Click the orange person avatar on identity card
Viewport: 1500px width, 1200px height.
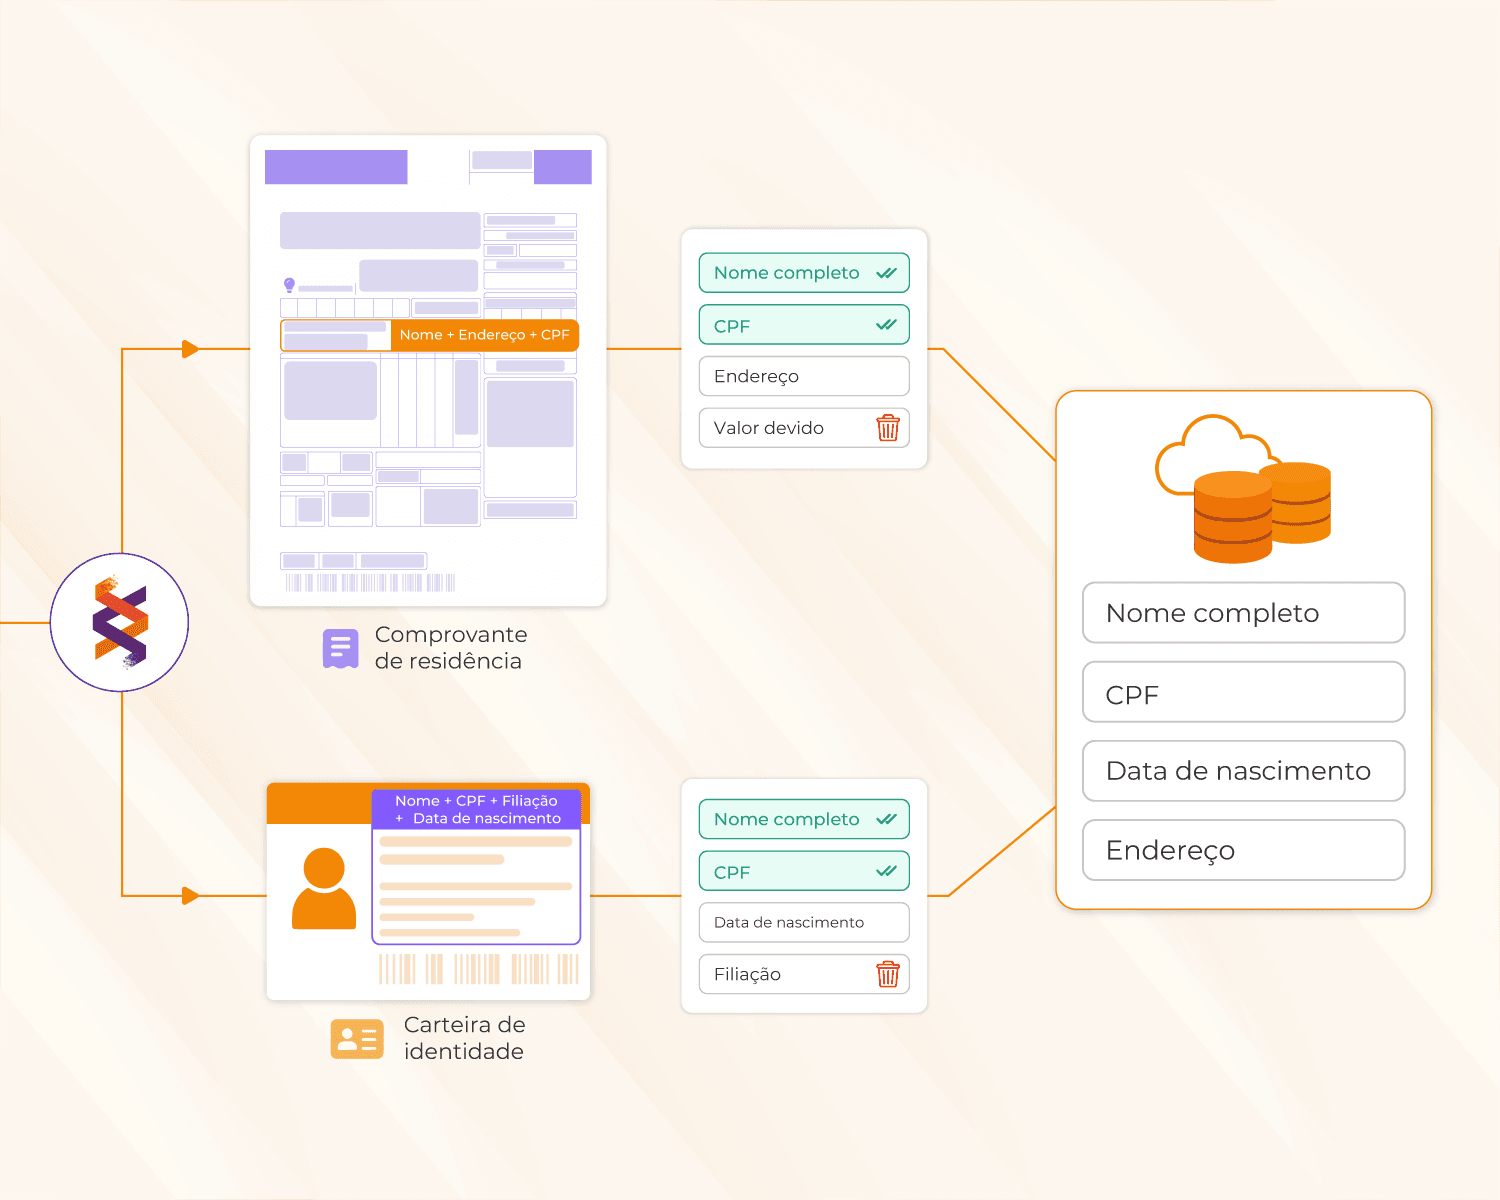pyautogui.click(x=323, y=889)
